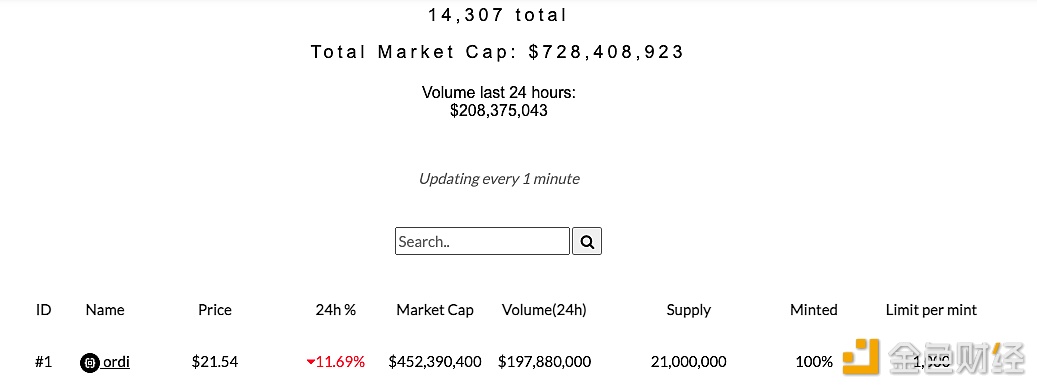1037x387 pixels.
Task: Click the magnifying glass search button
Action: click(587, 241)
